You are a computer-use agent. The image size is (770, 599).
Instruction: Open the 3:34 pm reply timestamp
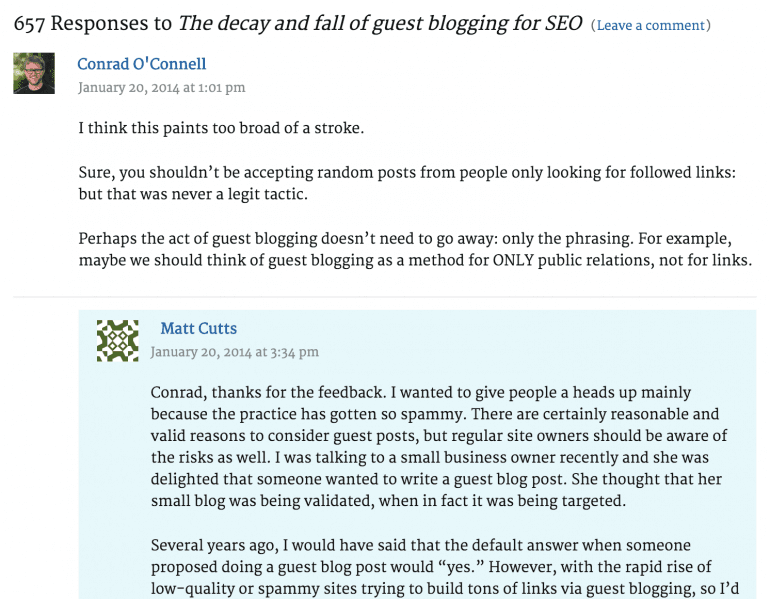tap(234, 352)
